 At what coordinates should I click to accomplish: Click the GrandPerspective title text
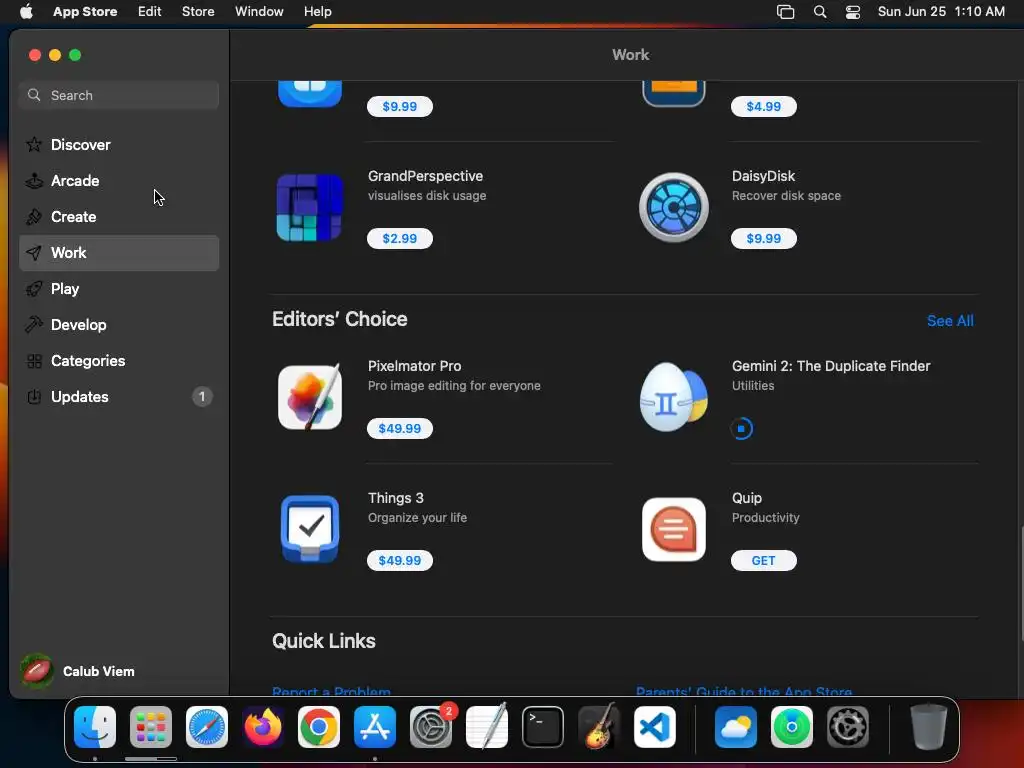point(425,176)
